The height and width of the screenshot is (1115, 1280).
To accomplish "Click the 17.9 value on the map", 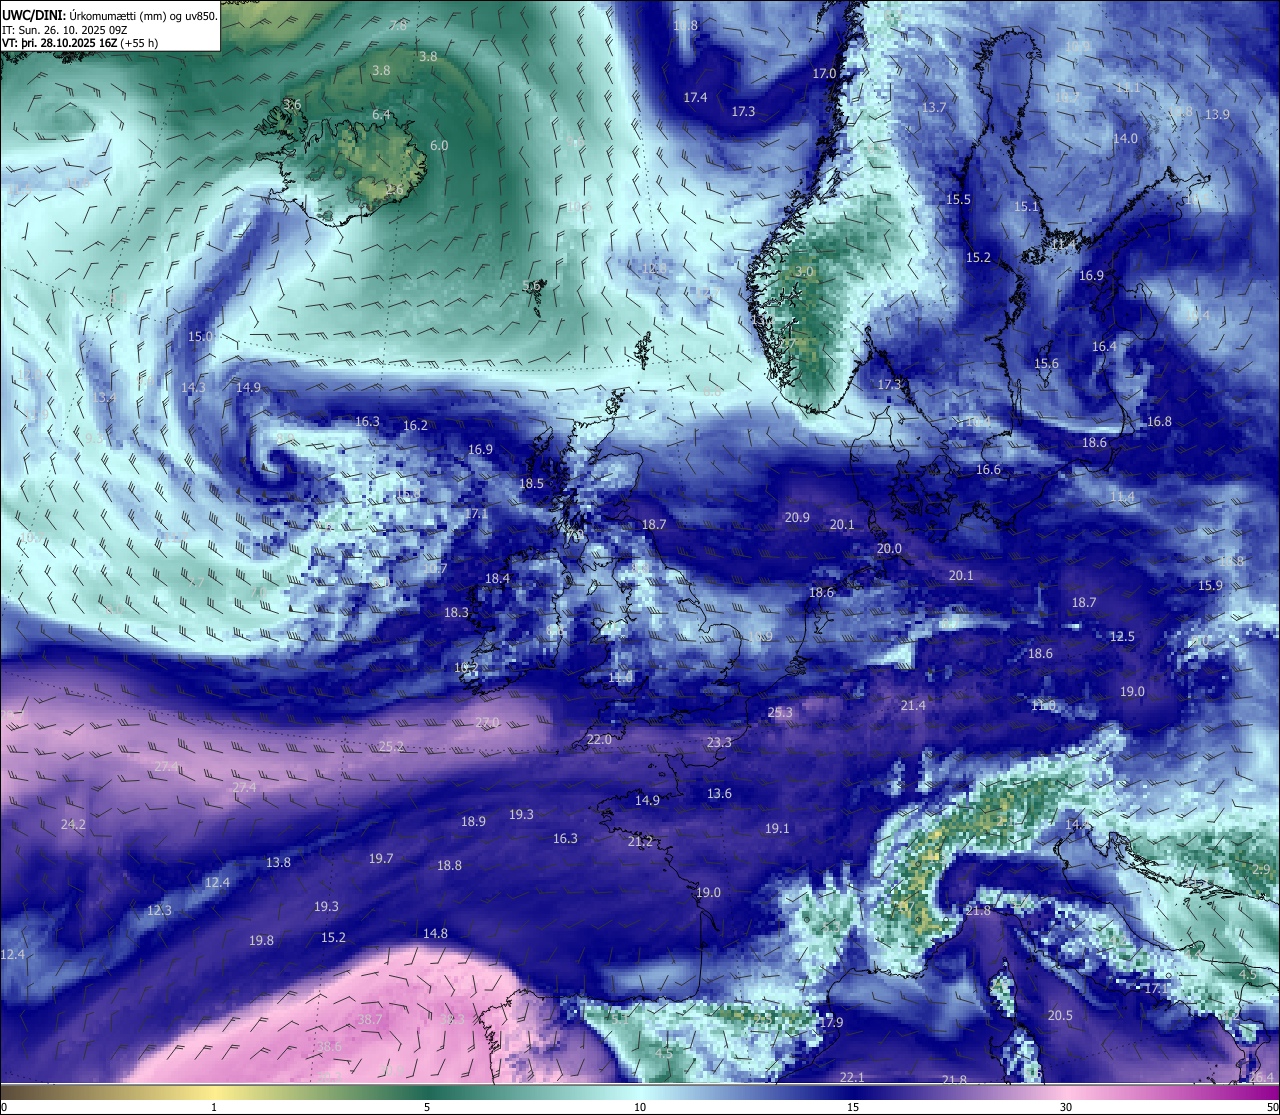I will pos(831,1022).
